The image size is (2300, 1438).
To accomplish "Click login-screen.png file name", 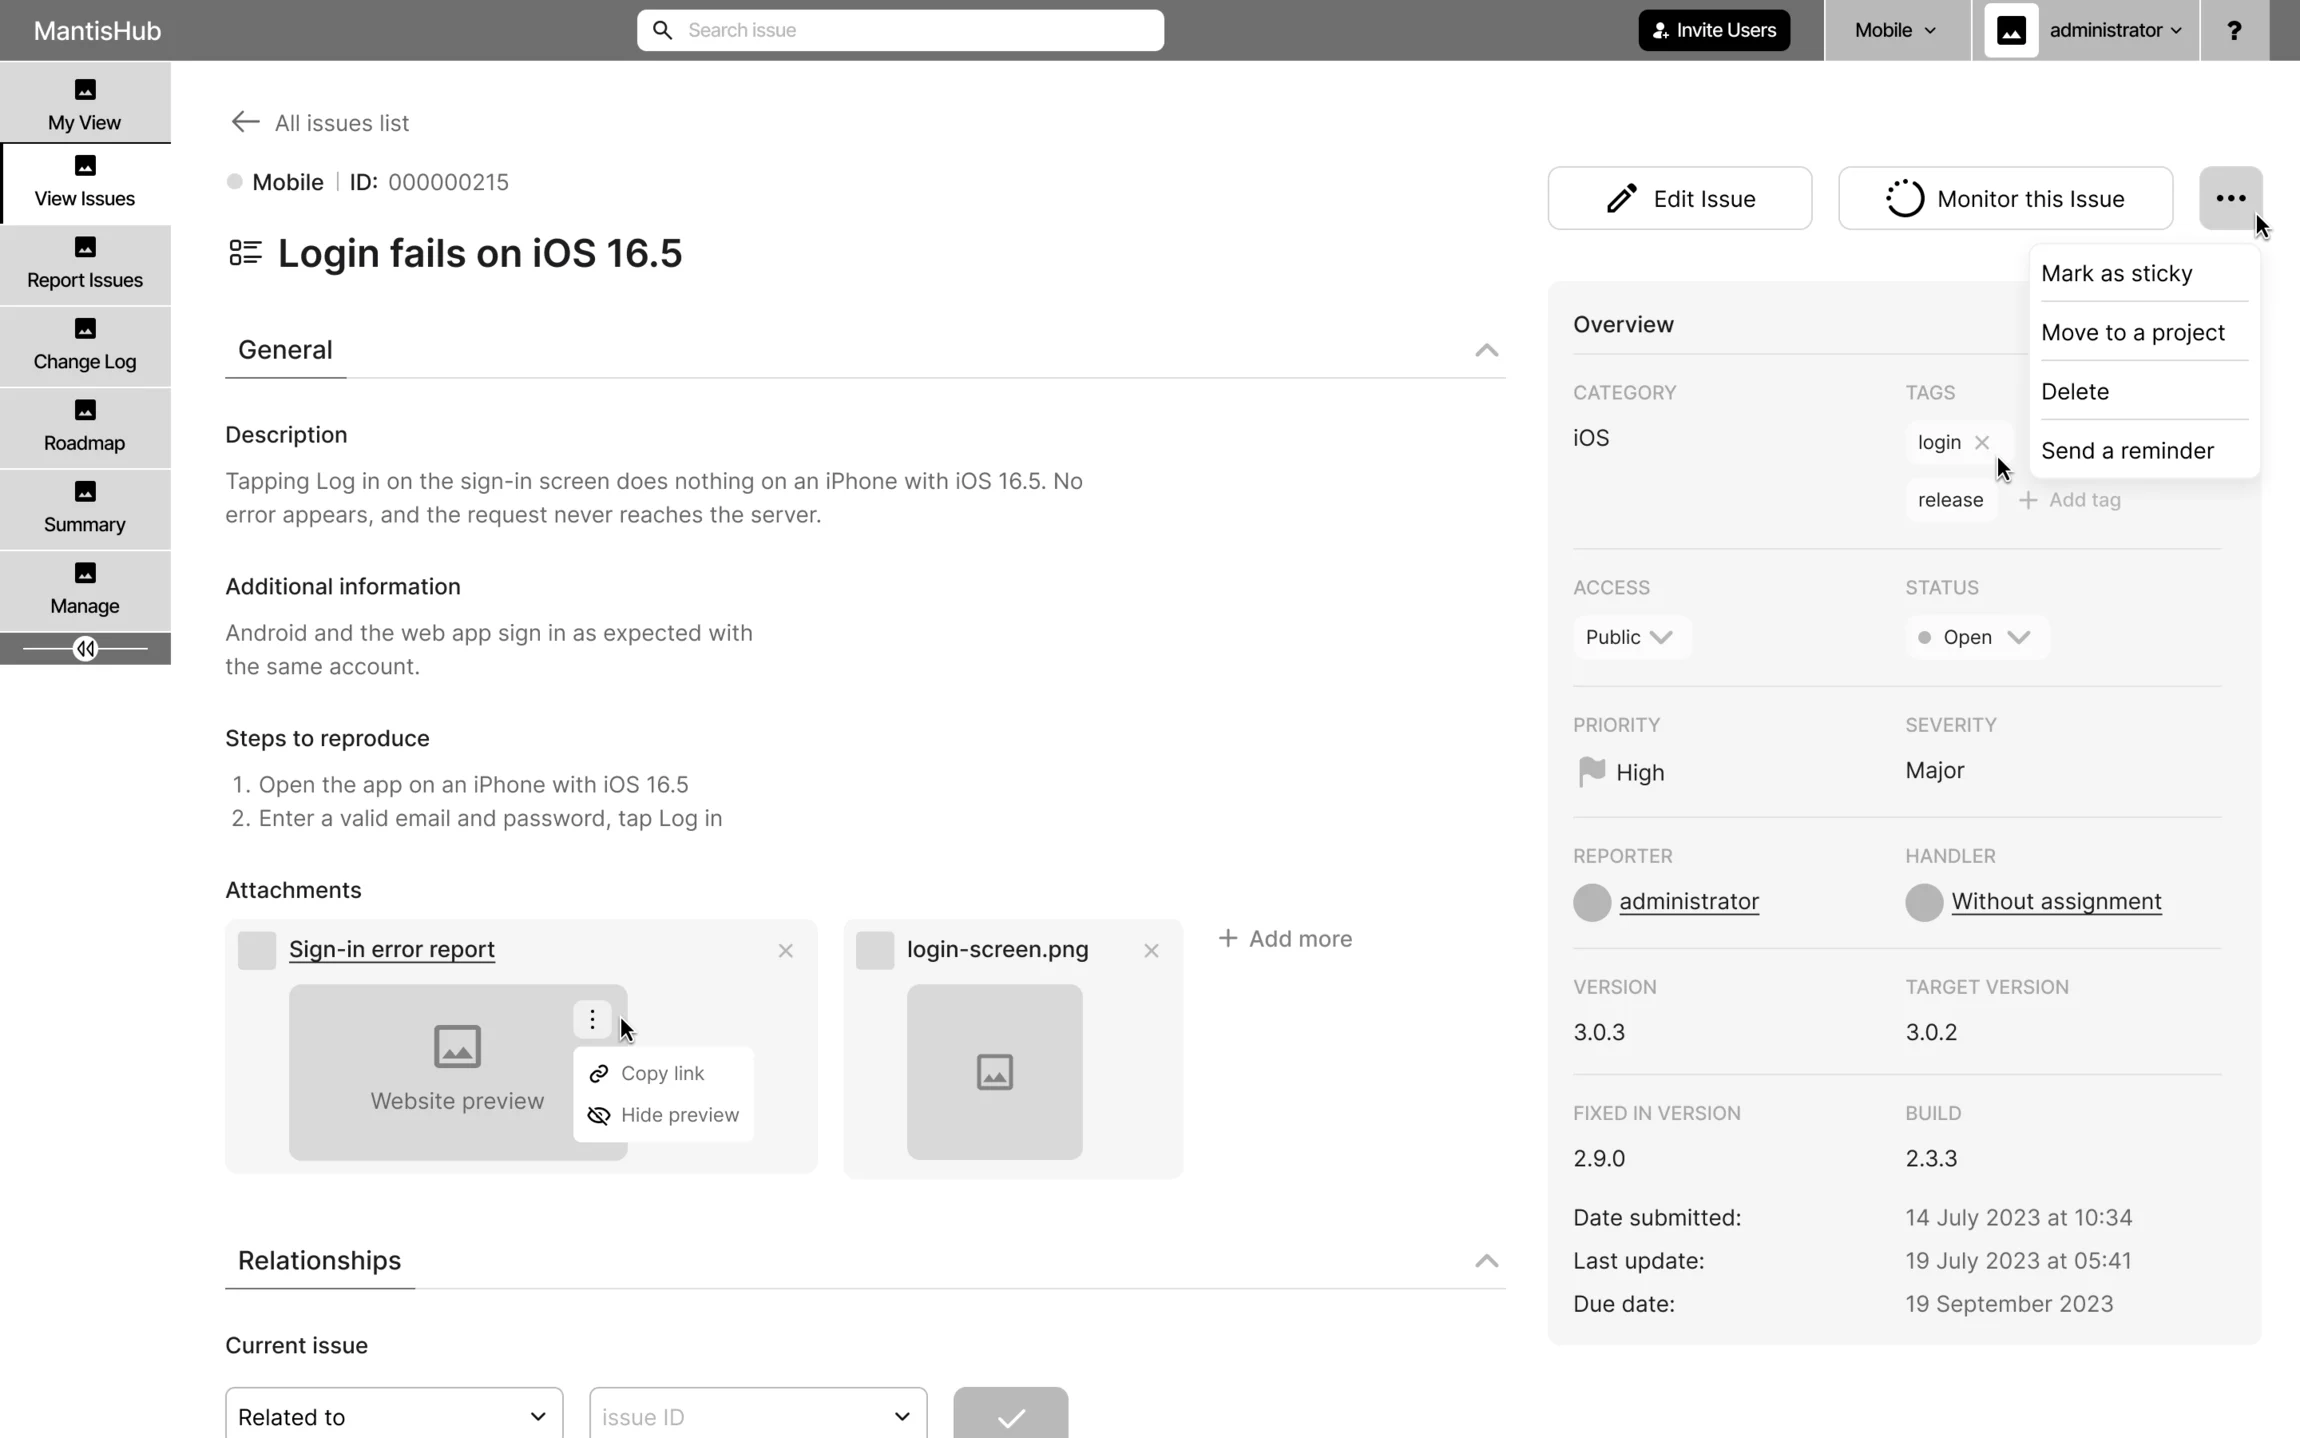I will point(997,949).
